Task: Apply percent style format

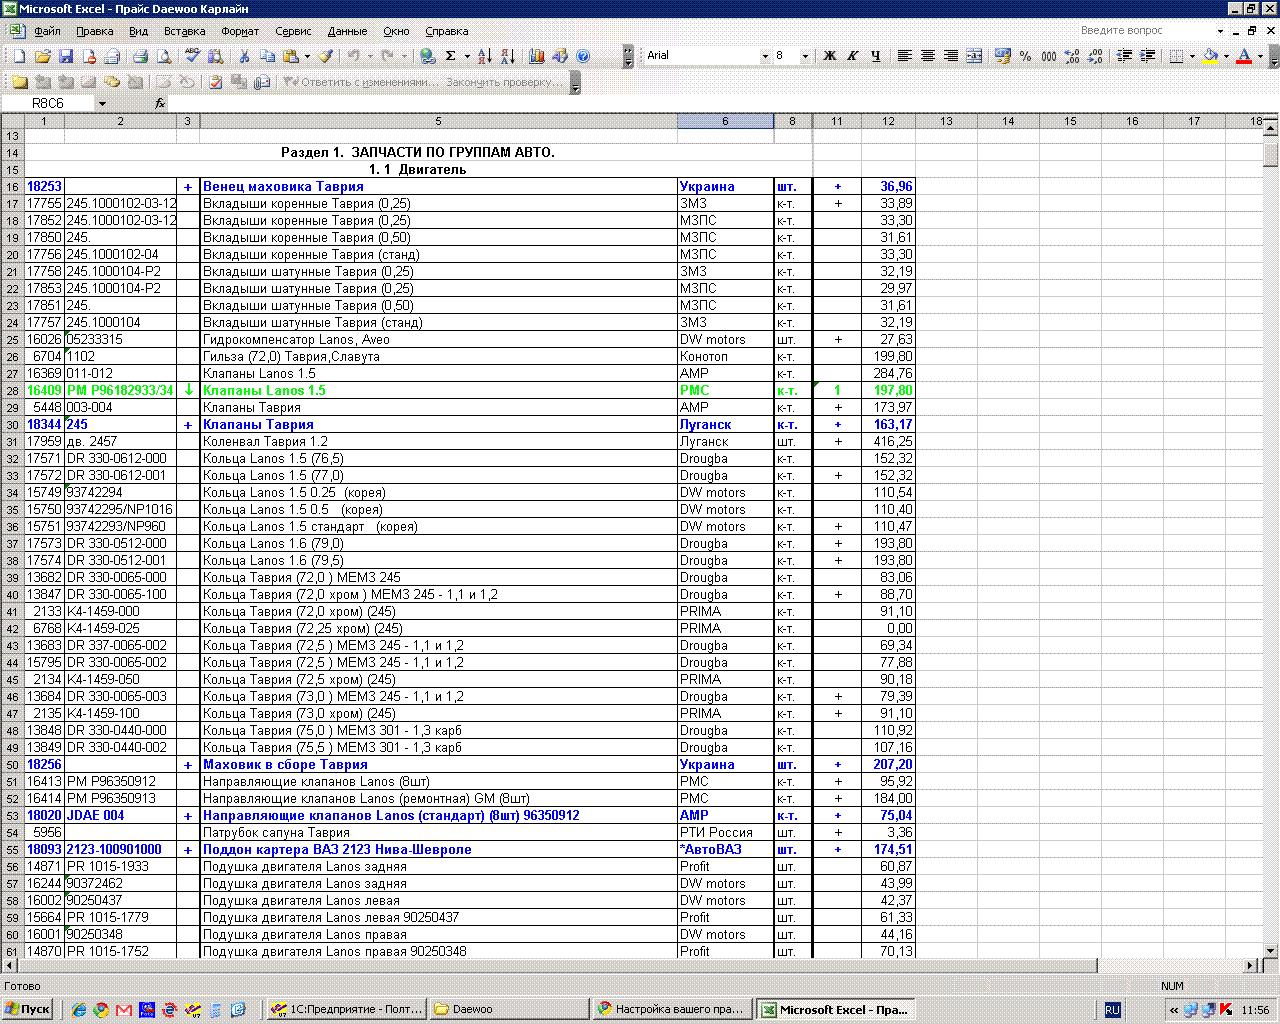Action: pos(1025,56)
